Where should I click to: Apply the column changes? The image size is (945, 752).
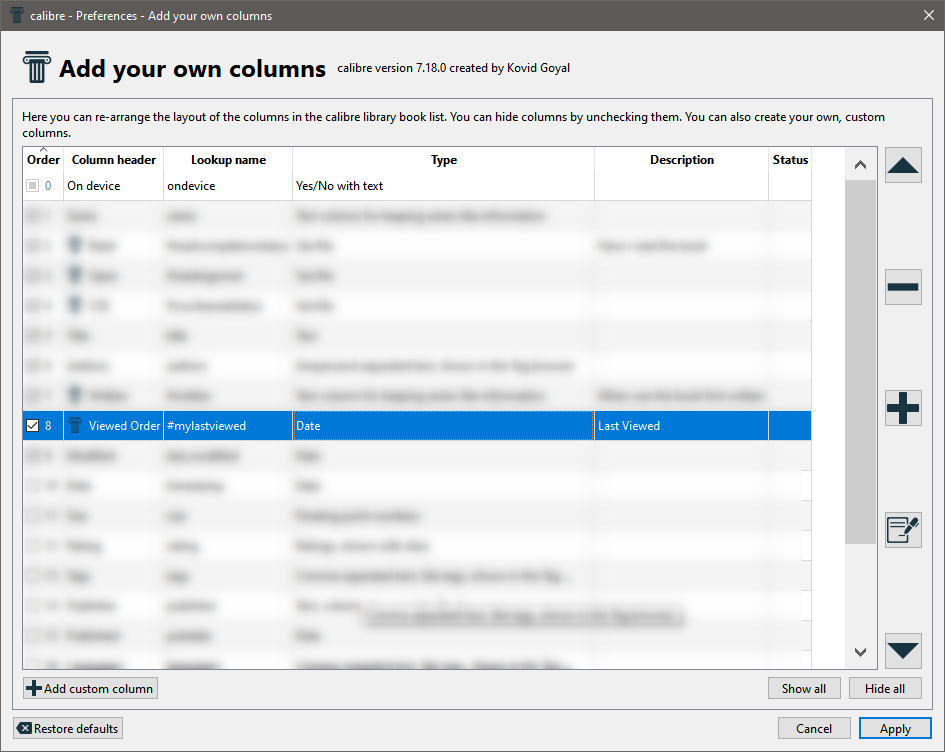(x=895, y=728)
